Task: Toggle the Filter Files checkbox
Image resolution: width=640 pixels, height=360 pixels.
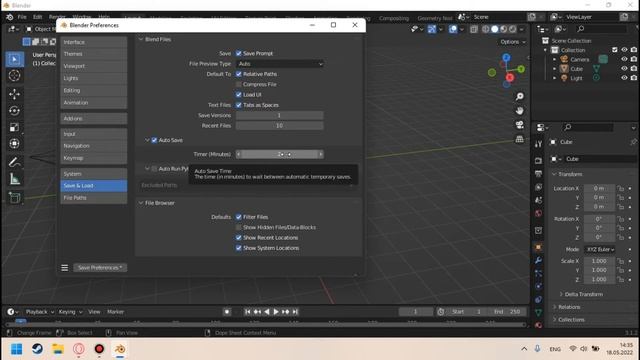Action: (x=239, y=217)
